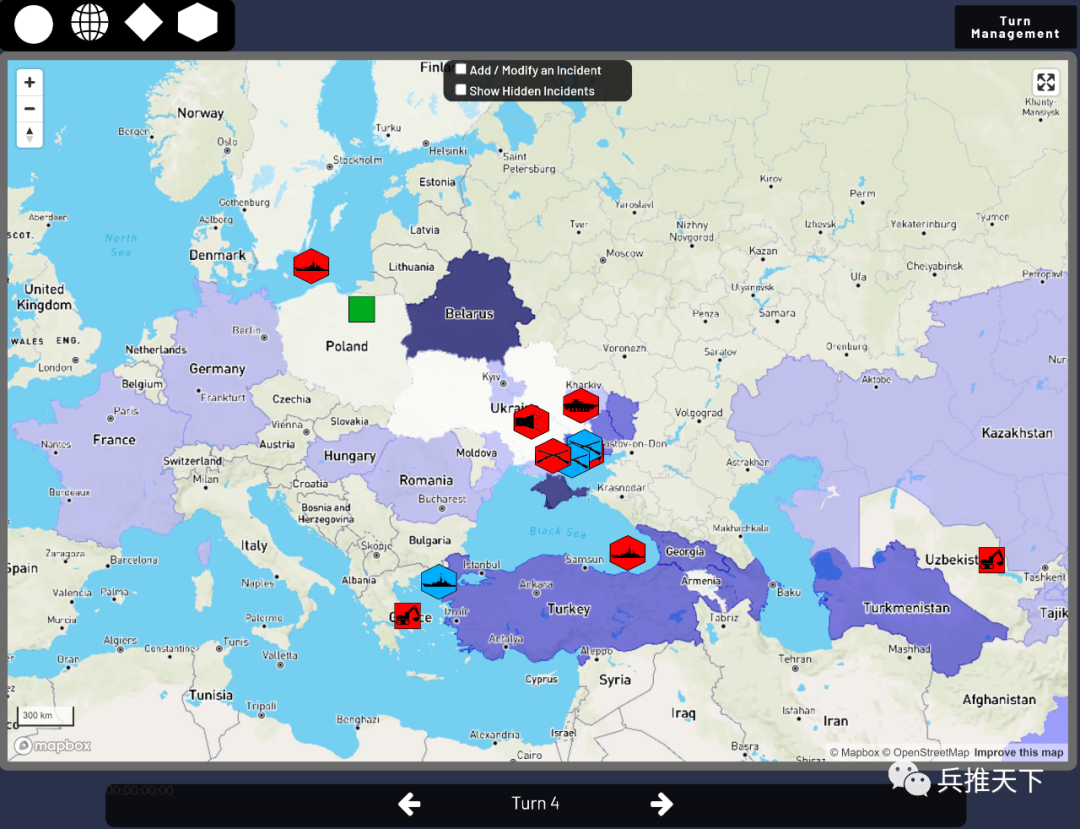Select red tank incident near Kharkiv

(581, 405)
